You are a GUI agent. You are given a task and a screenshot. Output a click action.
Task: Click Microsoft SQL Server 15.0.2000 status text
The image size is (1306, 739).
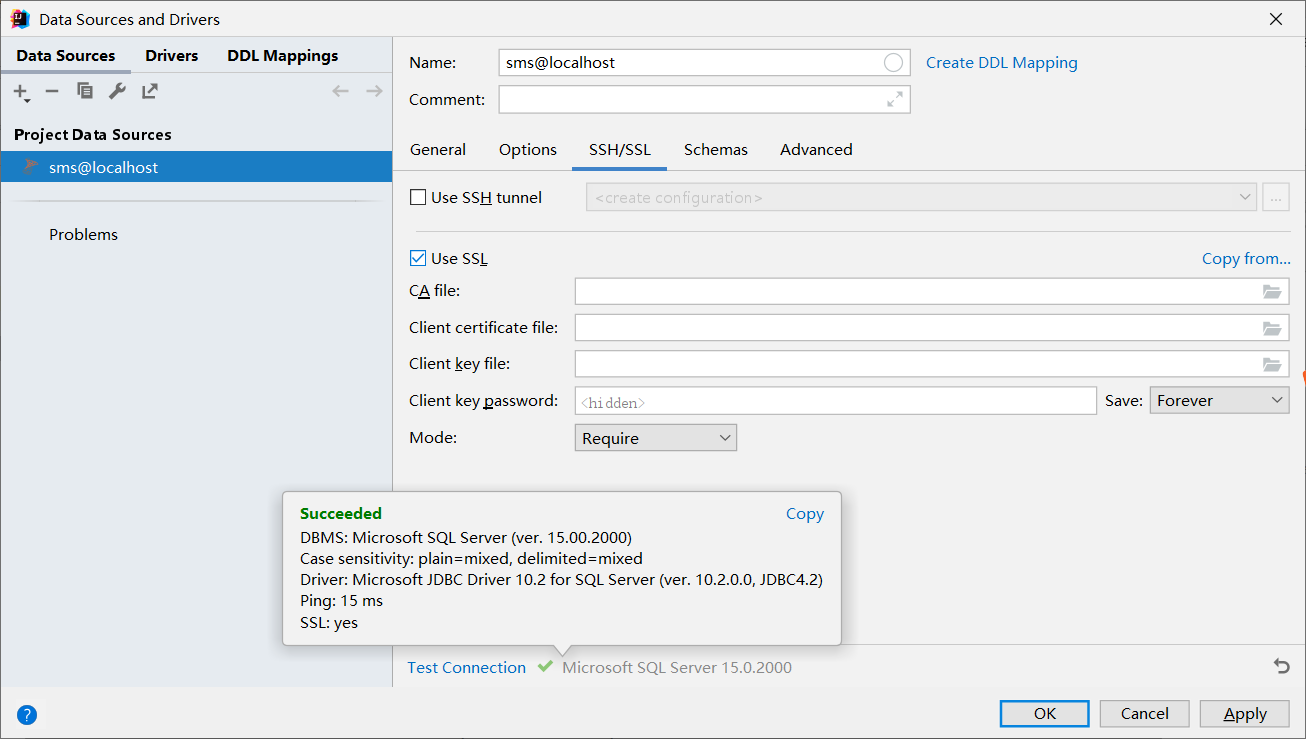pos(677,668)
